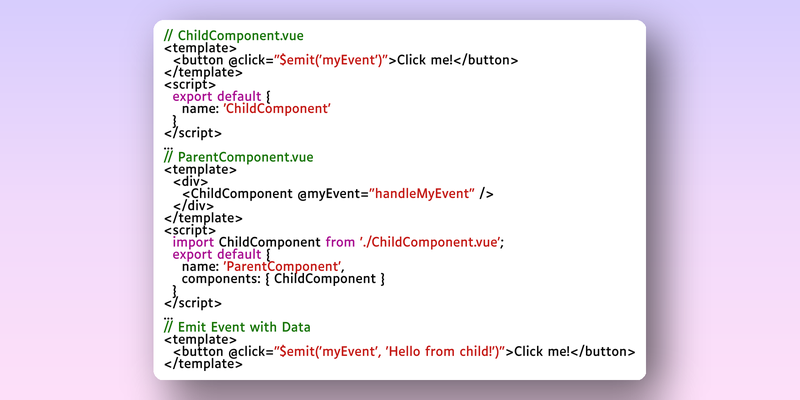The height and width of the screenshot is (400, 800).
Task: Select the '// ParentComponent.vue' comment line
Action: tap(239, 157)
